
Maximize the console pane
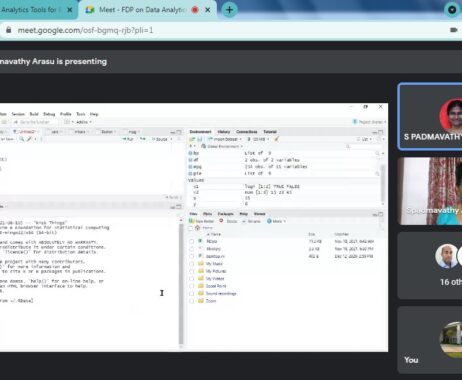(x=179, y=207)
